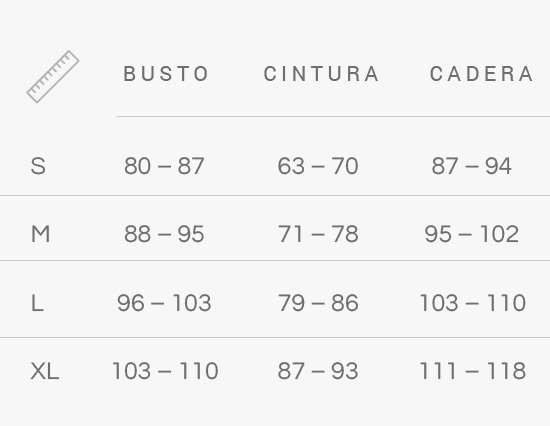Select the BUSTO column header

coord(166,74)
